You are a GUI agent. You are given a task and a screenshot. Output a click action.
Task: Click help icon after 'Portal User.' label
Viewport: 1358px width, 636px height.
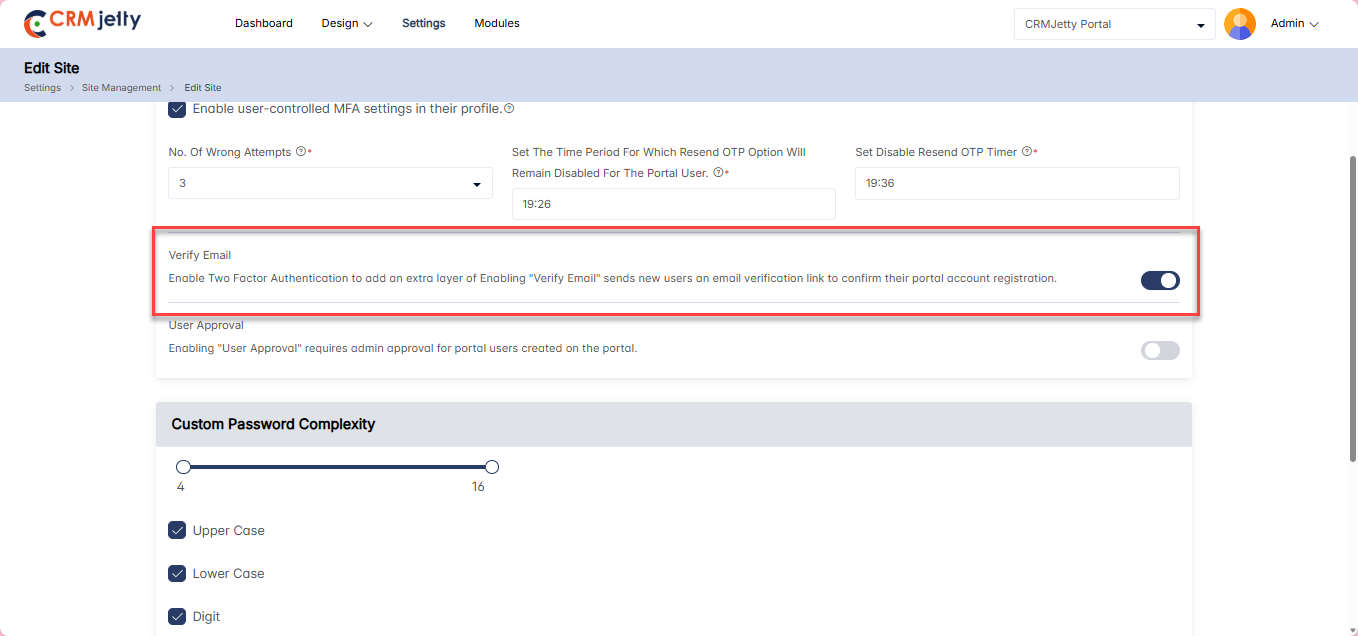[x=718, y=173]
